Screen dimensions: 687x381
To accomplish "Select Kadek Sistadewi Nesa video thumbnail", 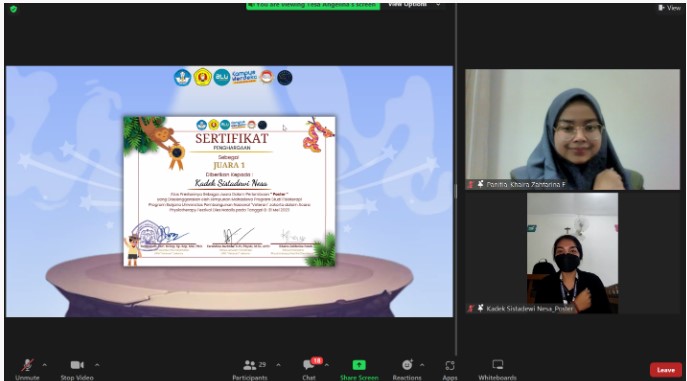I will (573, 253).
